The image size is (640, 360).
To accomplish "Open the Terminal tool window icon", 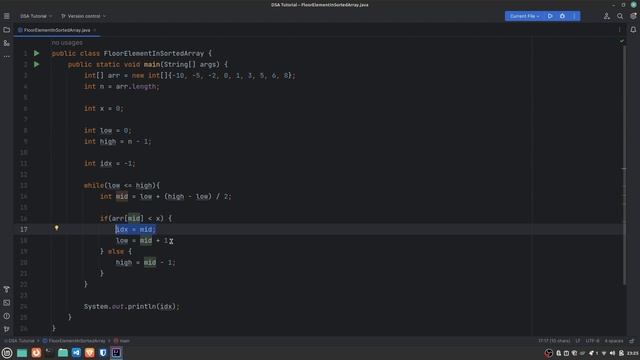I will (7, 302).
